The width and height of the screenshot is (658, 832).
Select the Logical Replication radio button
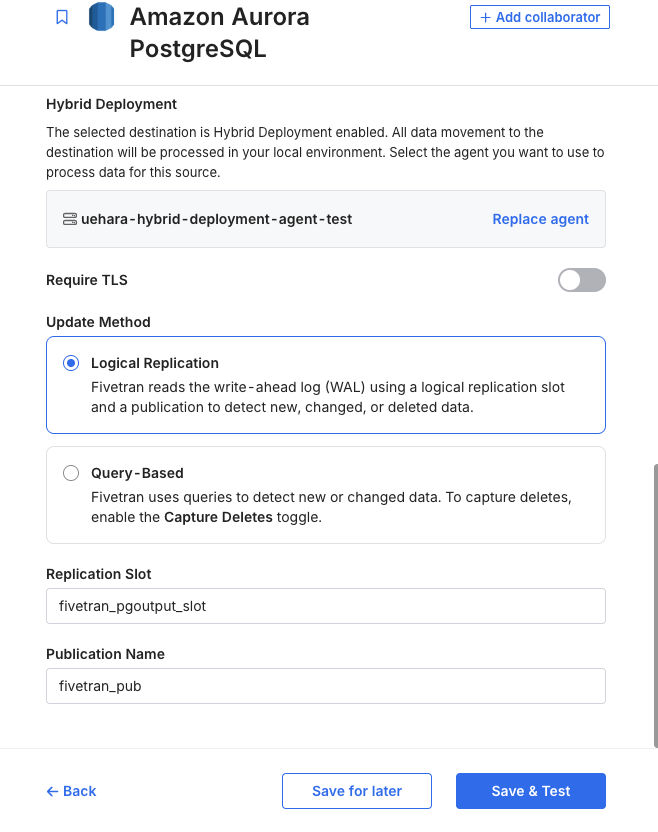(x=71, y=363)
